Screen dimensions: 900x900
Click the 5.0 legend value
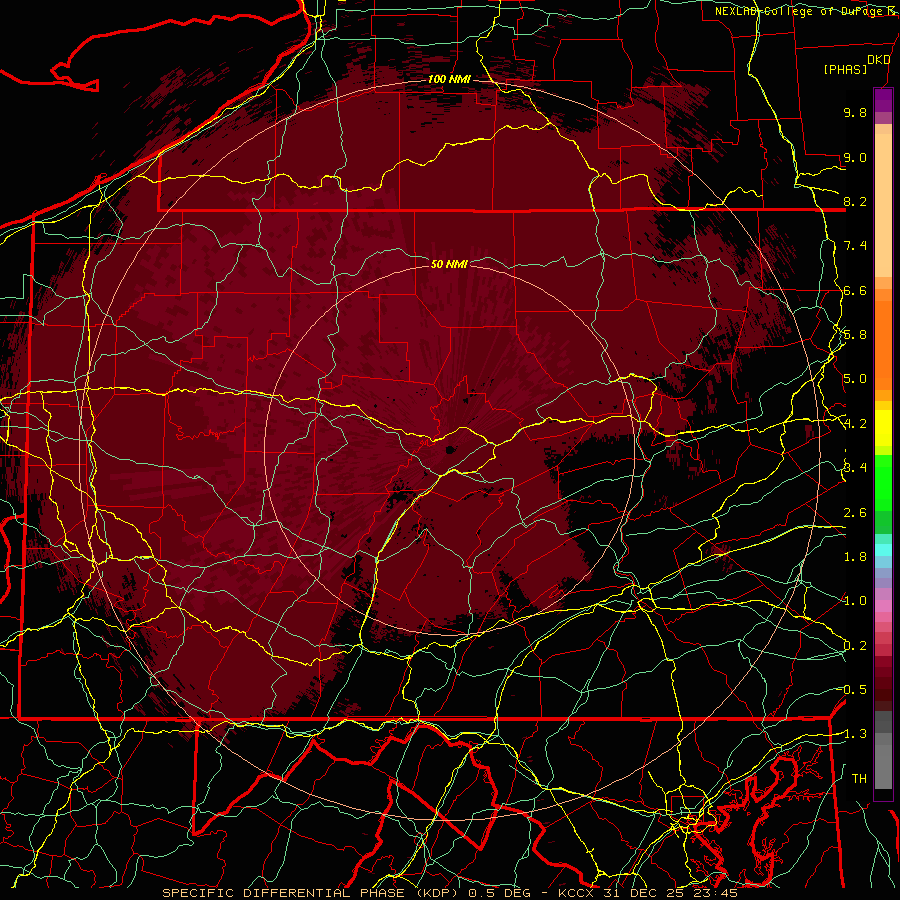[x=855, y=379]
